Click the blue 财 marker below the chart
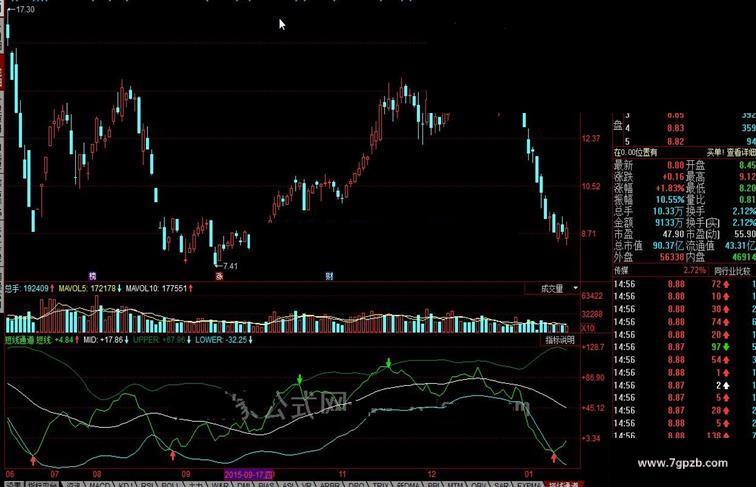 click(329, 276)
